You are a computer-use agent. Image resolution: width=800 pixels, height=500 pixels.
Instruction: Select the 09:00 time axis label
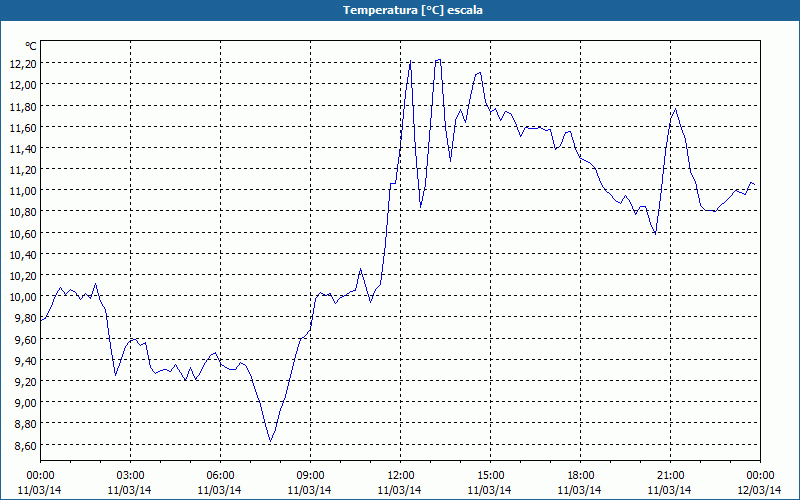(x=310, y=475)
